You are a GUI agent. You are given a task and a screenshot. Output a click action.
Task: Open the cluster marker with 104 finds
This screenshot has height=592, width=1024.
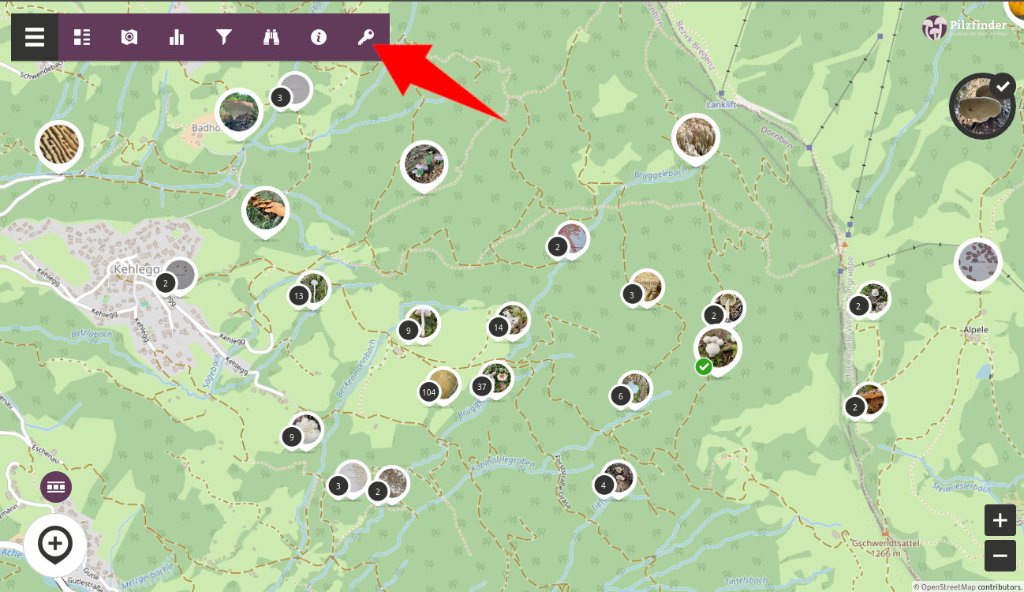(x=440, y=387)
